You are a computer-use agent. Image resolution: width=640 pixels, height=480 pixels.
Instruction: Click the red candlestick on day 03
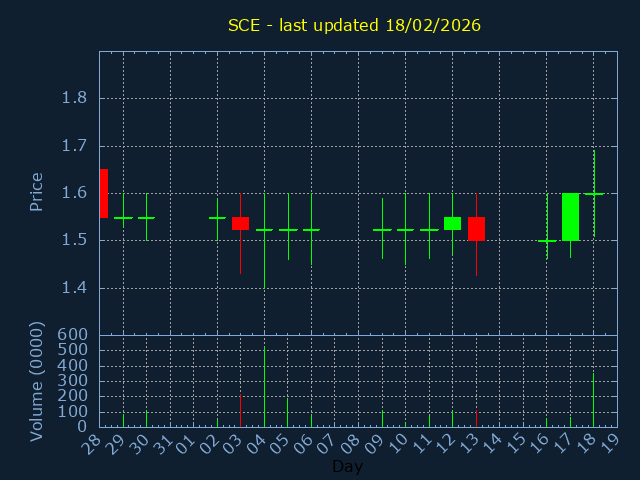click(240, 223)
